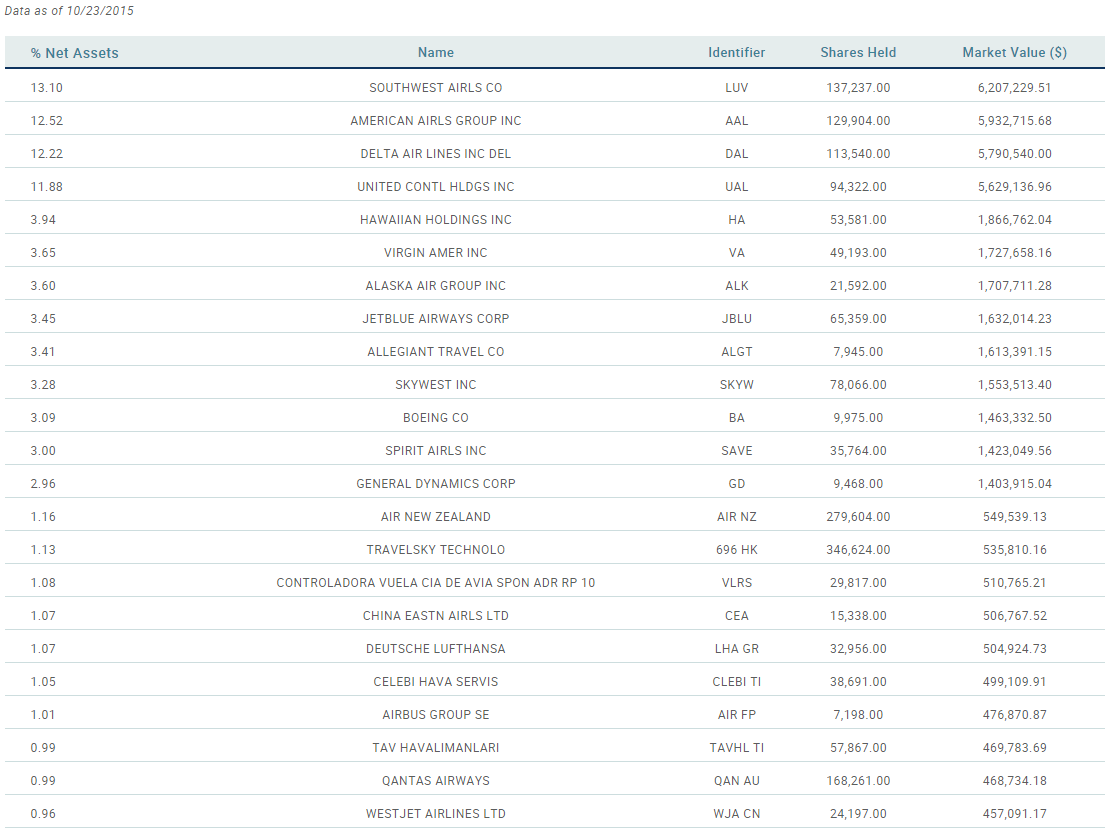This screenshot has width=1119, height=838.
Task: Select AMERICAN AIRLS GROUP INC cell
Action: pyautogui.click(x=435, y=121)
